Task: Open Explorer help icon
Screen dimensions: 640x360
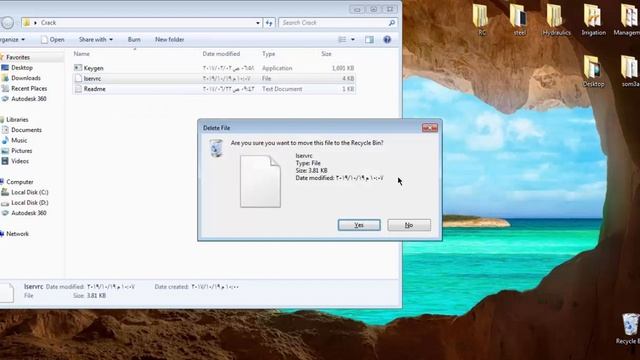Action: pyautogui.click(x=387, y=40)
